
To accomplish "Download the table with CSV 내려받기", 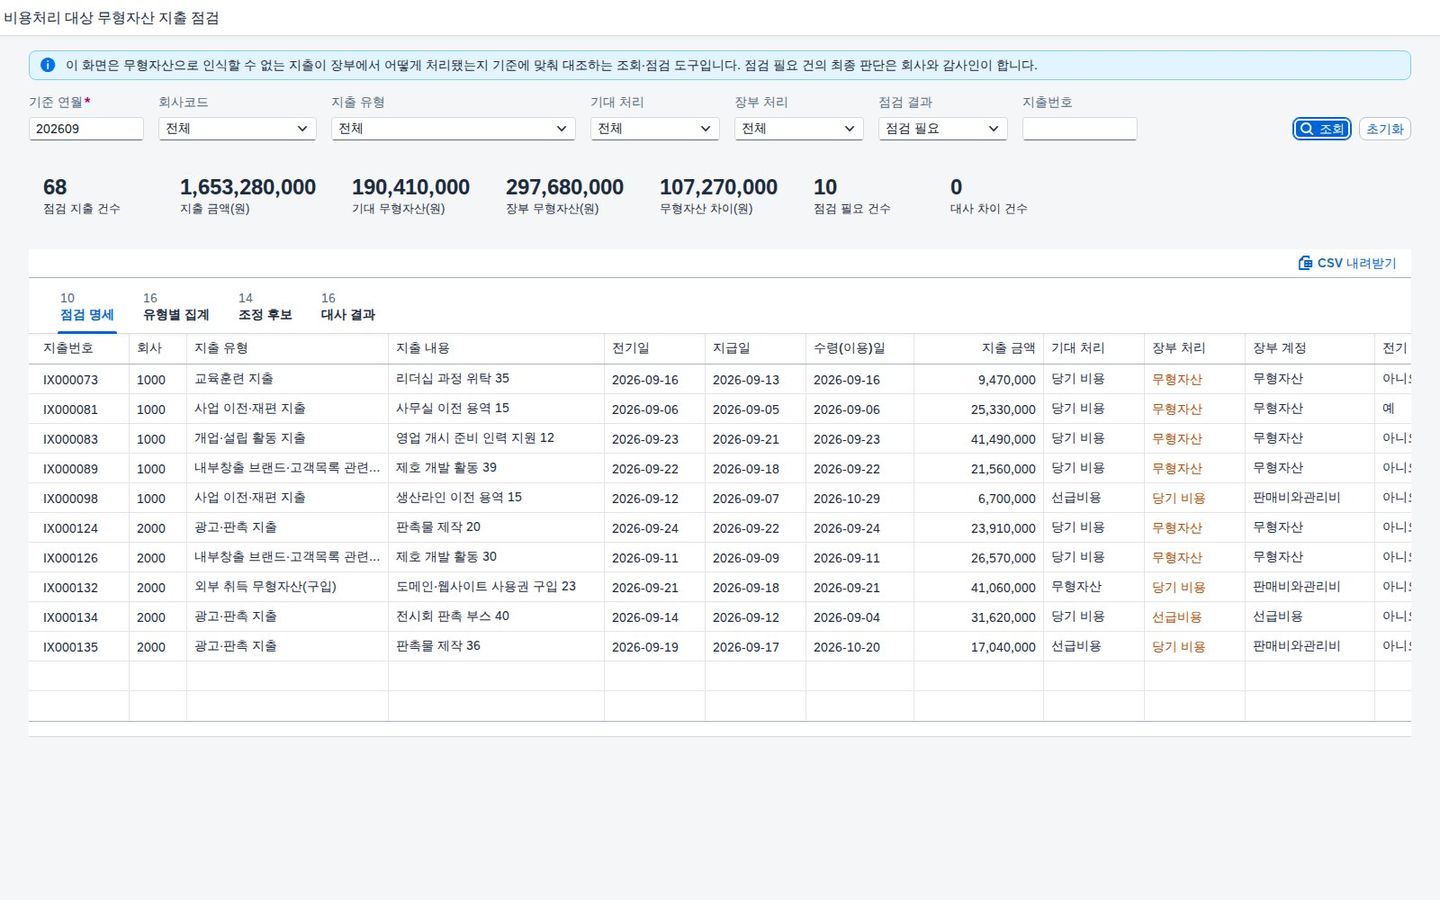I will (x=1347, y=263).
